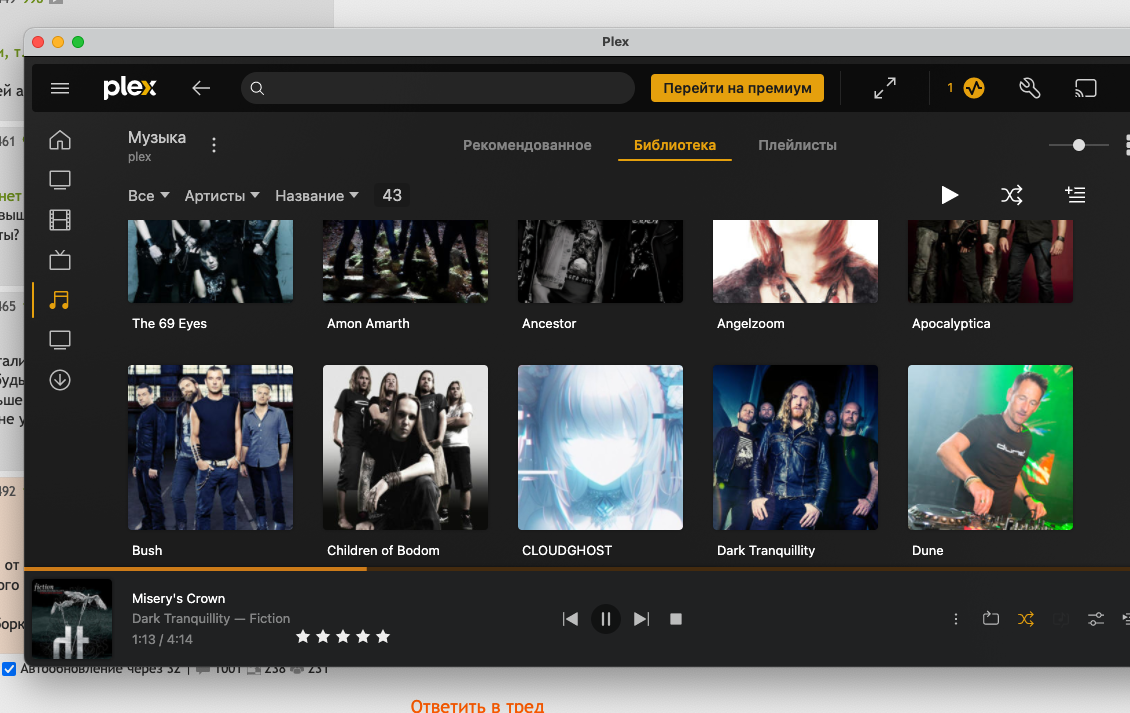Open the Children of Bodom poster
This screenshot has width=1130, height=713.
click(x=405, y=447)
